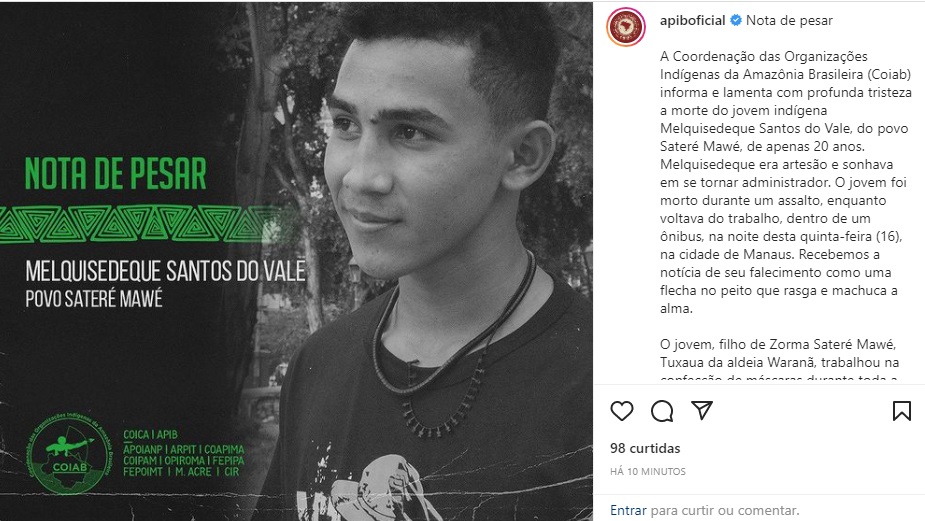Like the post with heart icon

click(x=622, y=411)
